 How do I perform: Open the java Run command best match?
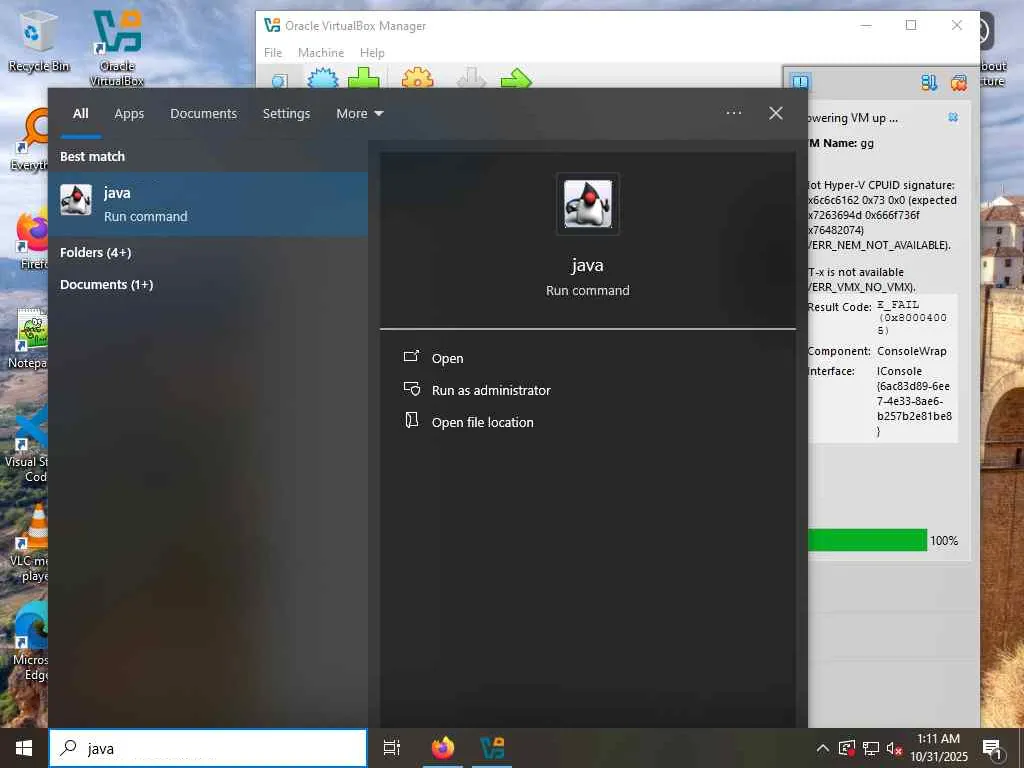(208, 204)
